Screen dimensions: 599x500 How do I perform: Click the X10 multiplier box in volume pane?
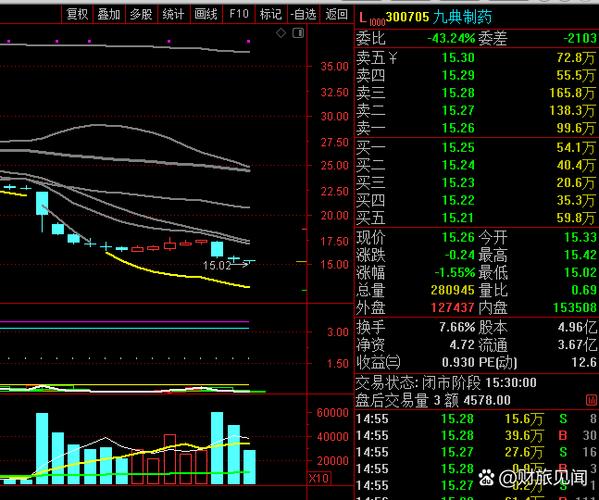(319, 478)
